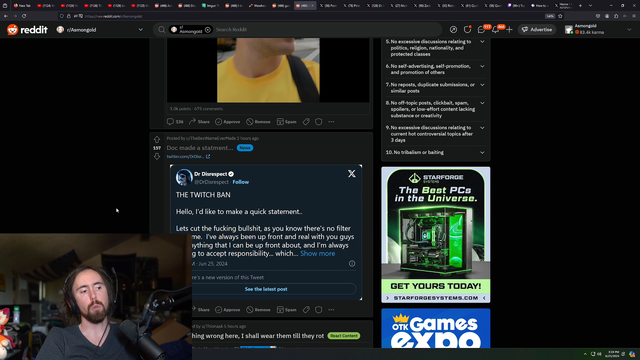This screenshot has height=360, width=640.
Task: Click the search magnifier icon
Action: (162, 29)
